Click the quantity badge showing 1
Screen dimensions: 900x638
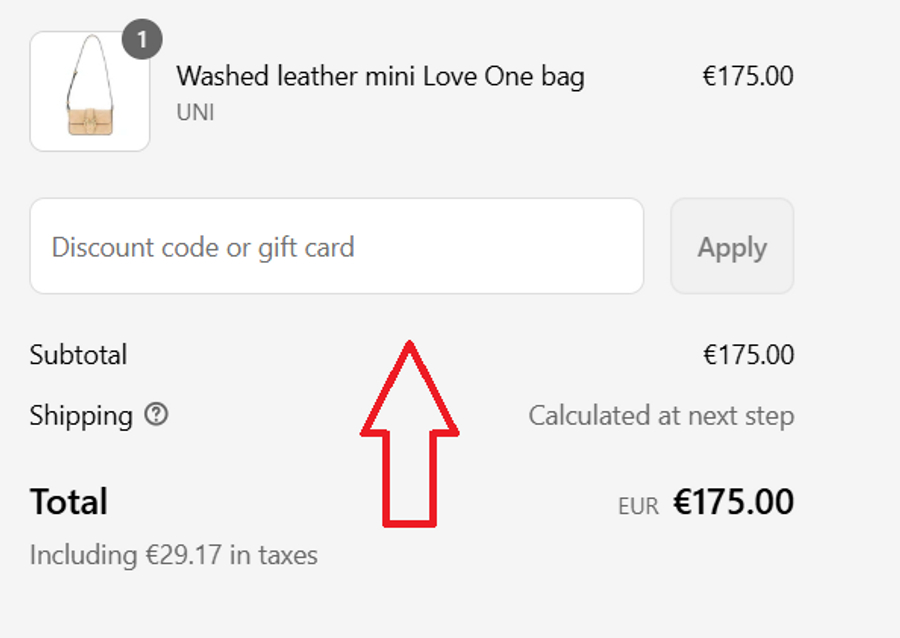click(x=142, y=40)
